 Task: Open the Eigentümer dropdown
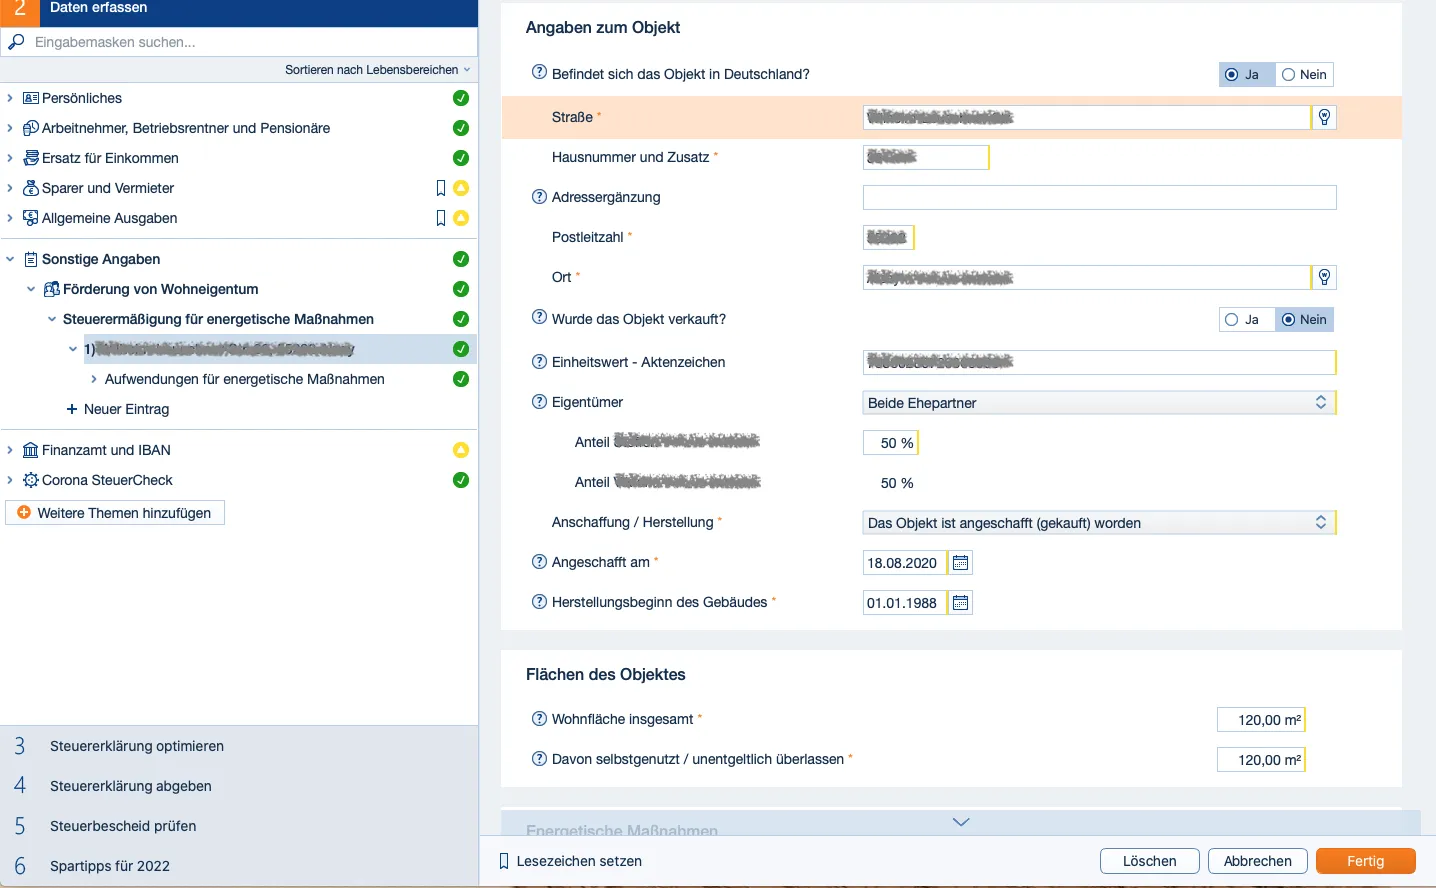click(x=1097, y=403)
